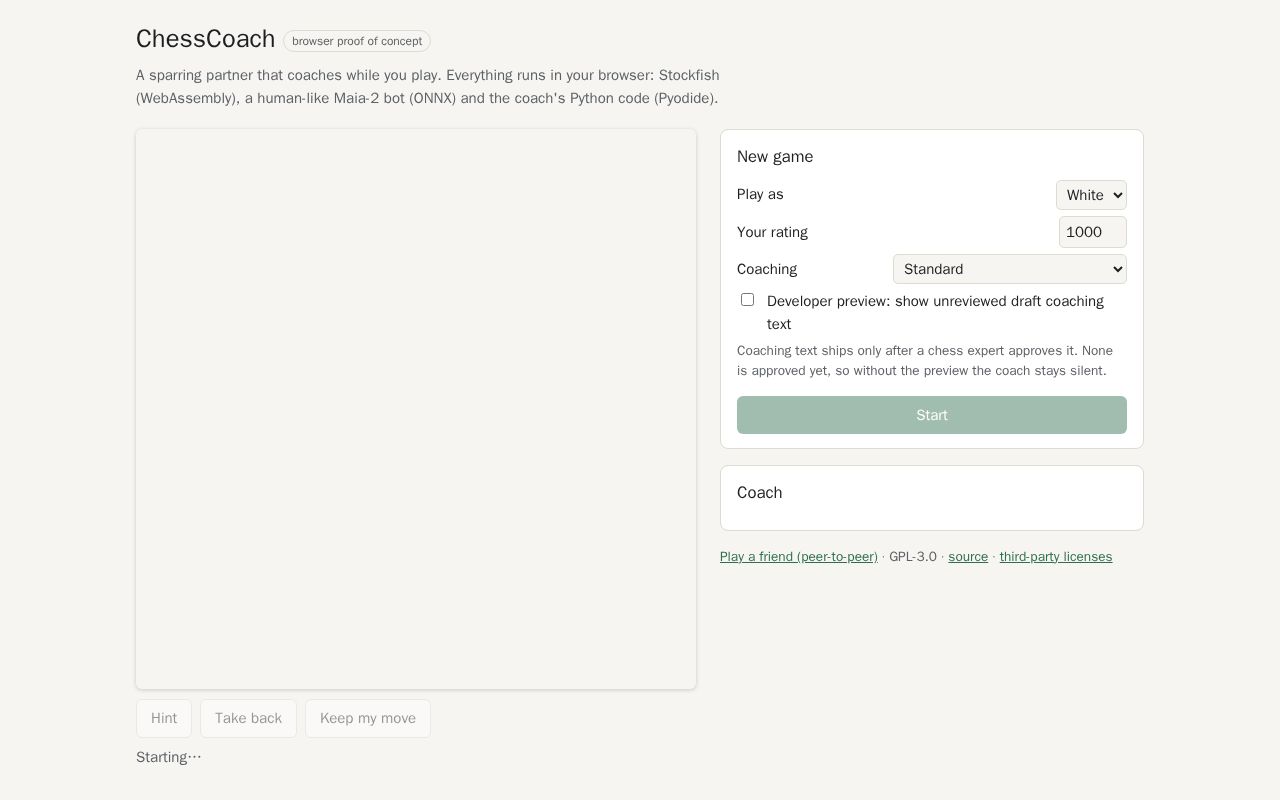1280x800 pixels.
Task: Click the Developer preview label text
Action: point(936,313)
